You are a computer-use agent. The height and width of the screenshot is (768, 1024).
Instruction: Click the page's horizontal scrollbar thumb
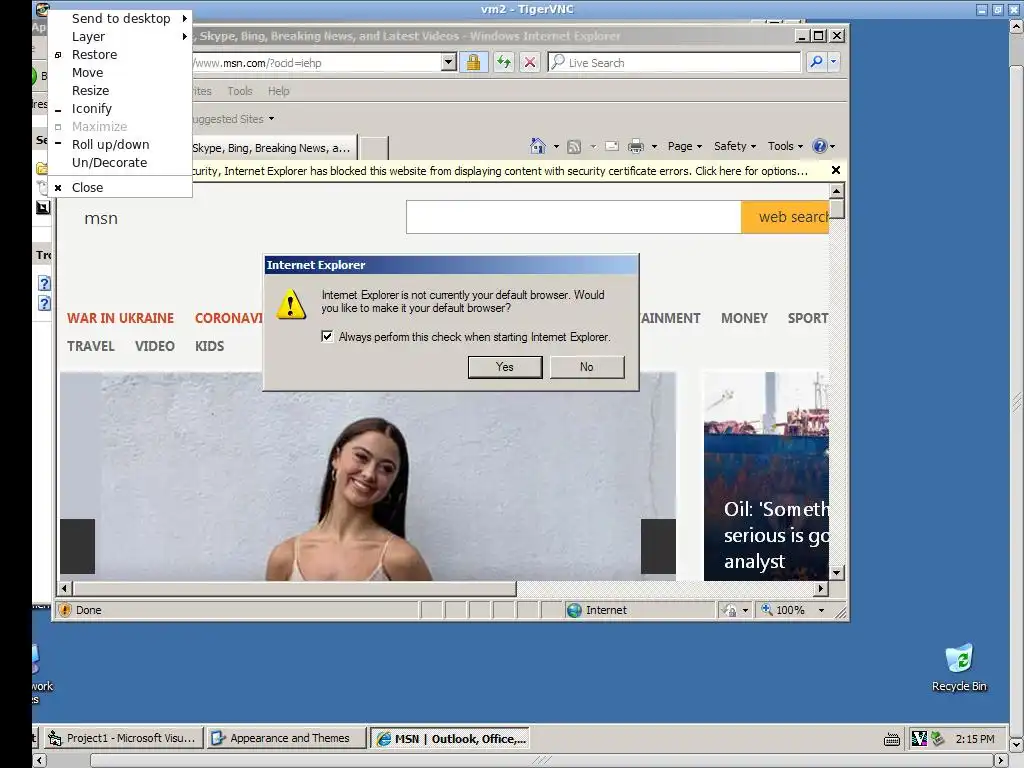click(294, 588)
